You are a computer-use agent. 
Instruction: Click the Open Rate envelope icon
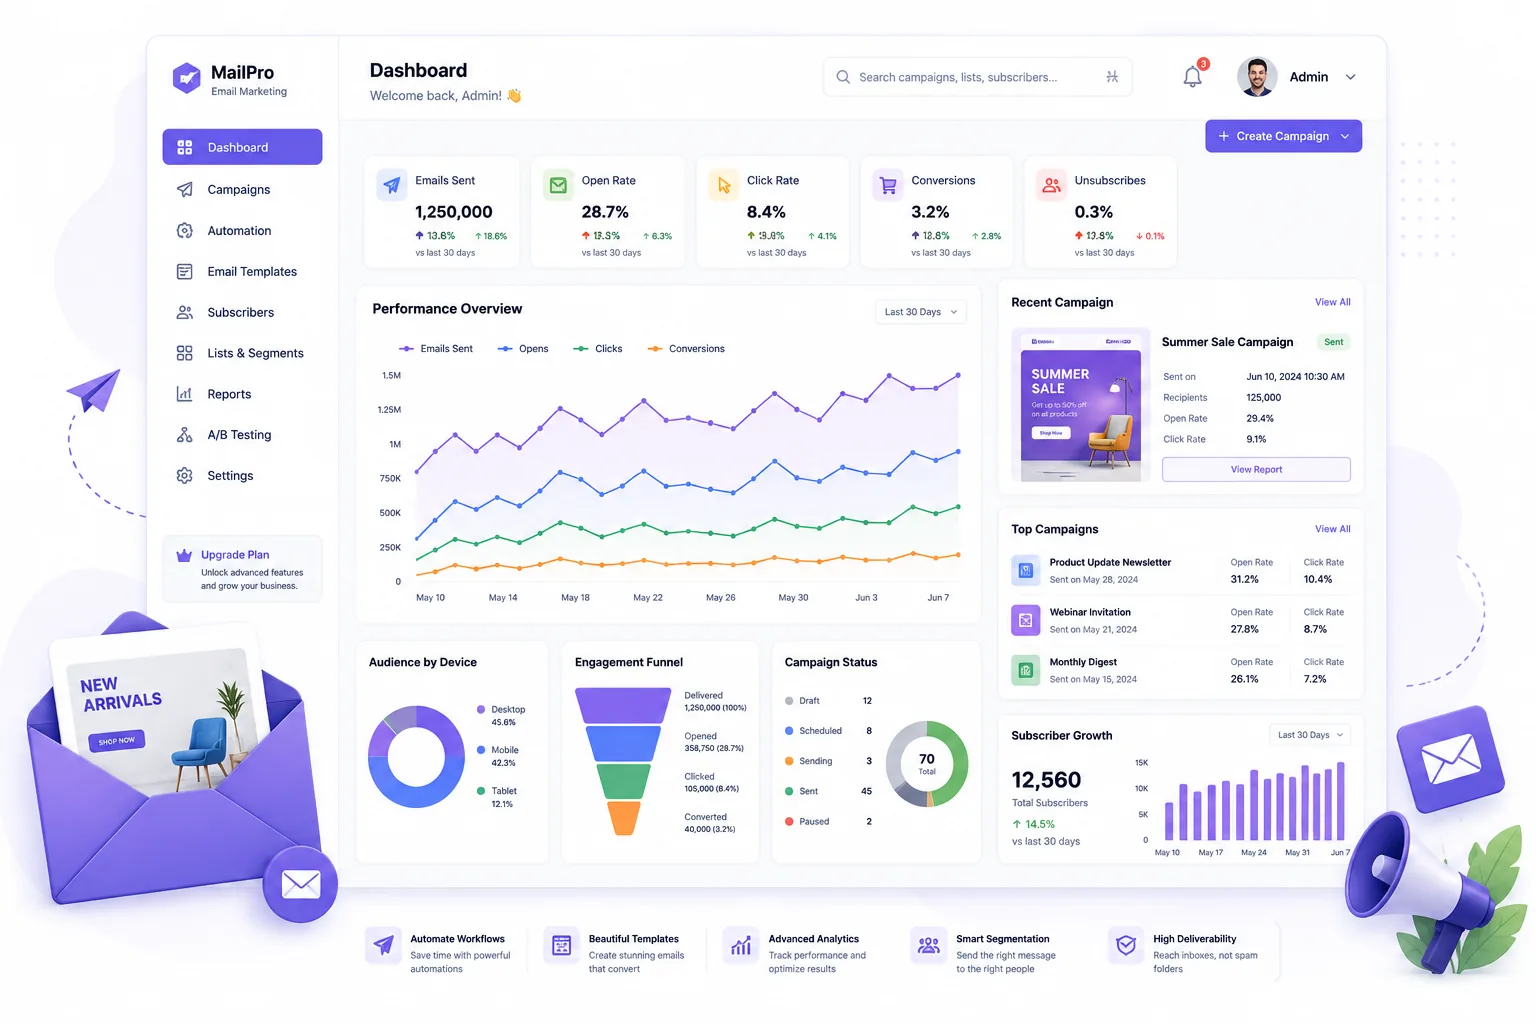559,185
